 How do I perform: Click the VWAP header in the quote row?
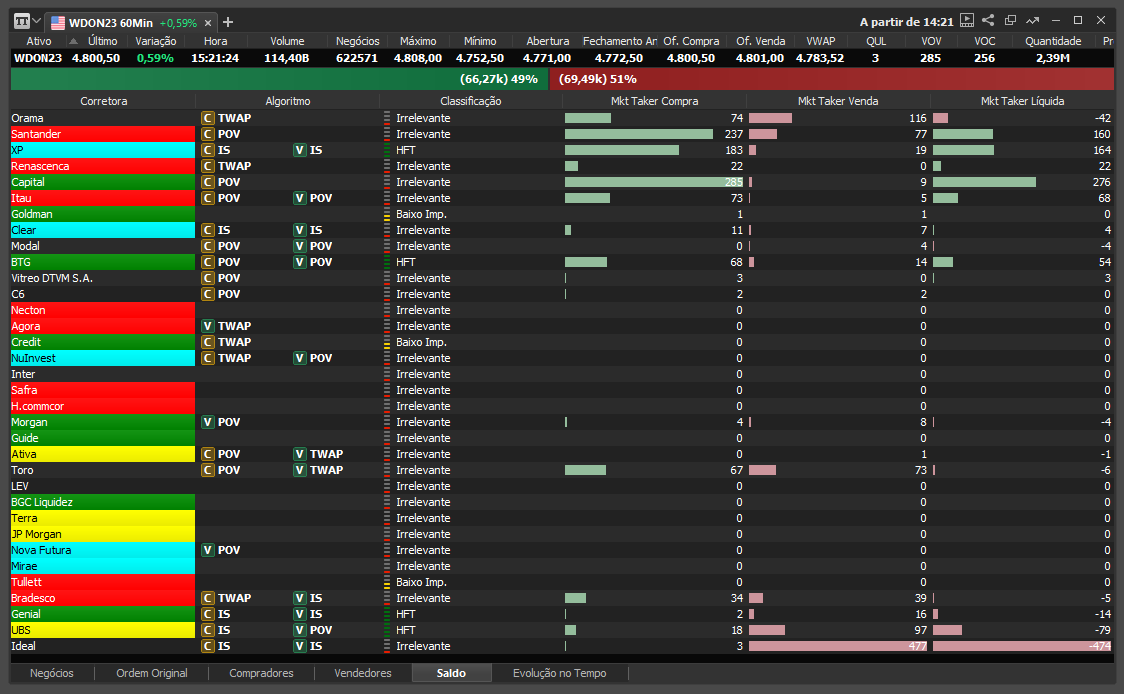[x=821, y=42]
